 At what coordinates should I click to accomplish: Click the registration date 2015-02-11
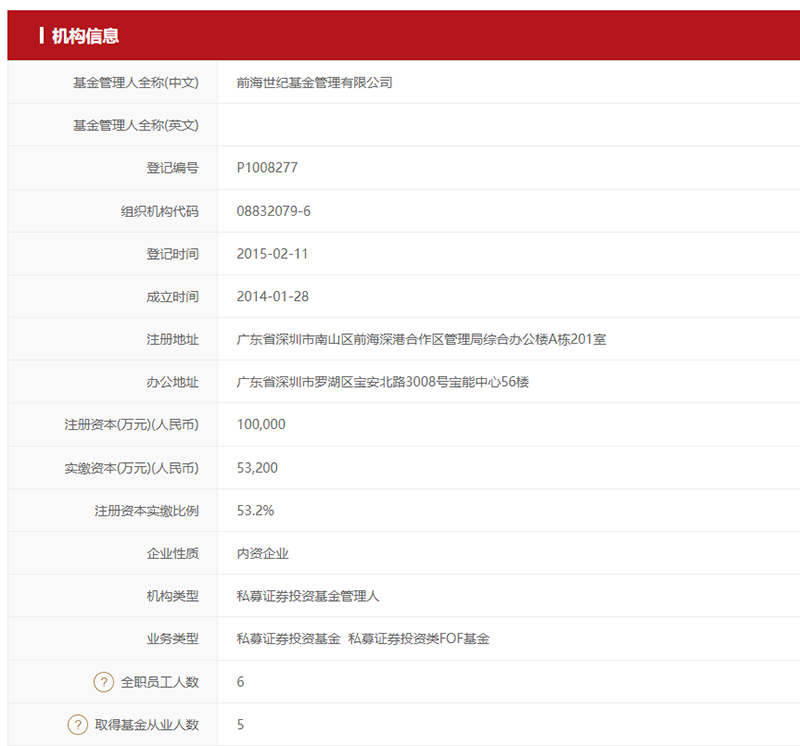(272, 254)
